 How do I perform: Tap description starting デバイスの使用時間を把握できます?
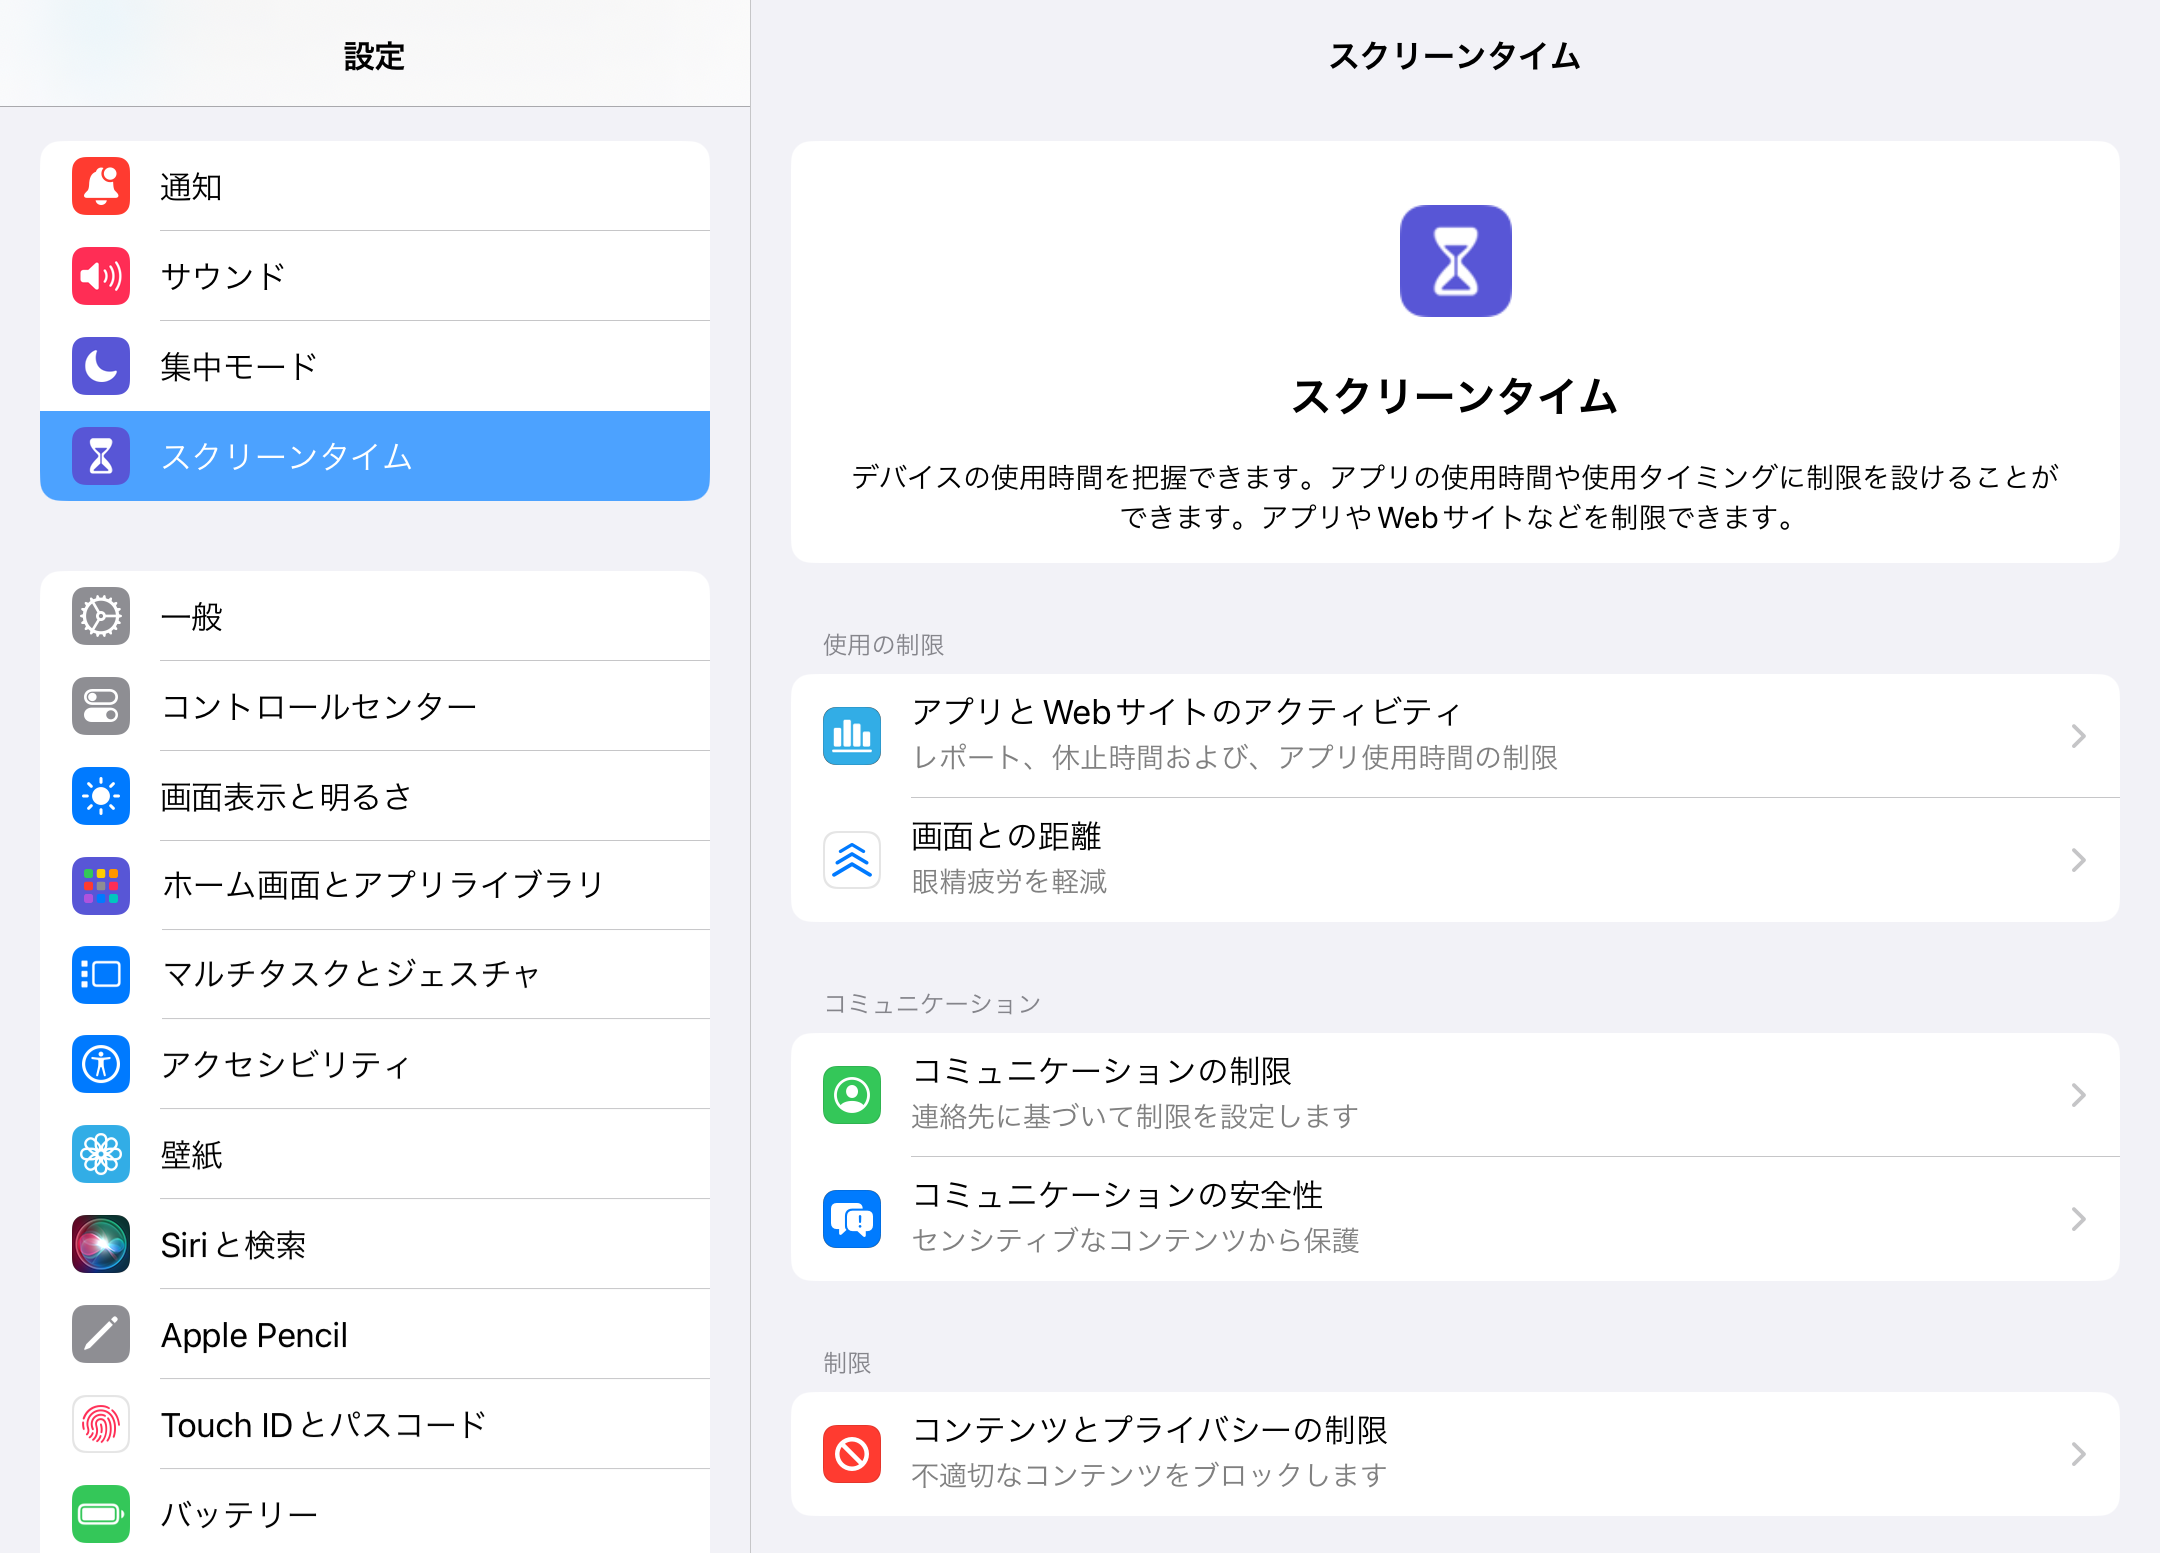click(x=1455, y=497)
